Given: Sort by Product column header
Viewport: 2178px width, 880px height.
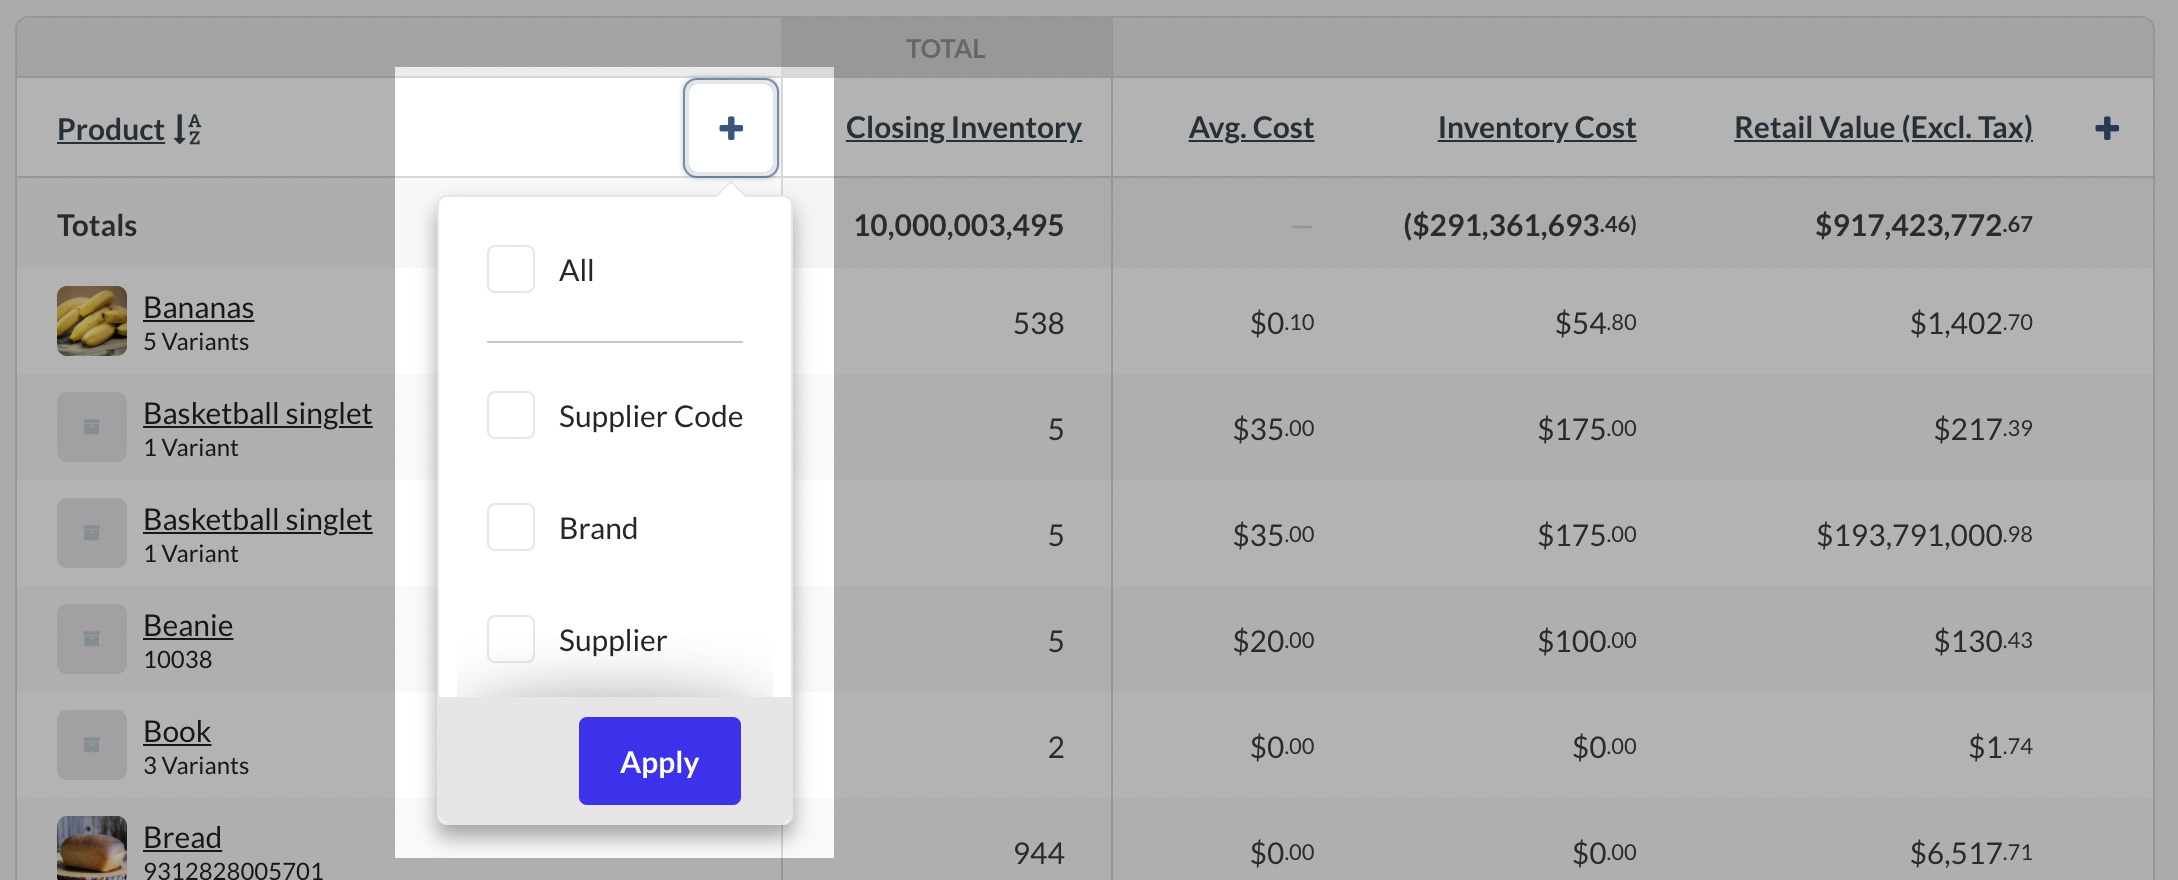Looking at the screenshot, I should pos(111,129).
